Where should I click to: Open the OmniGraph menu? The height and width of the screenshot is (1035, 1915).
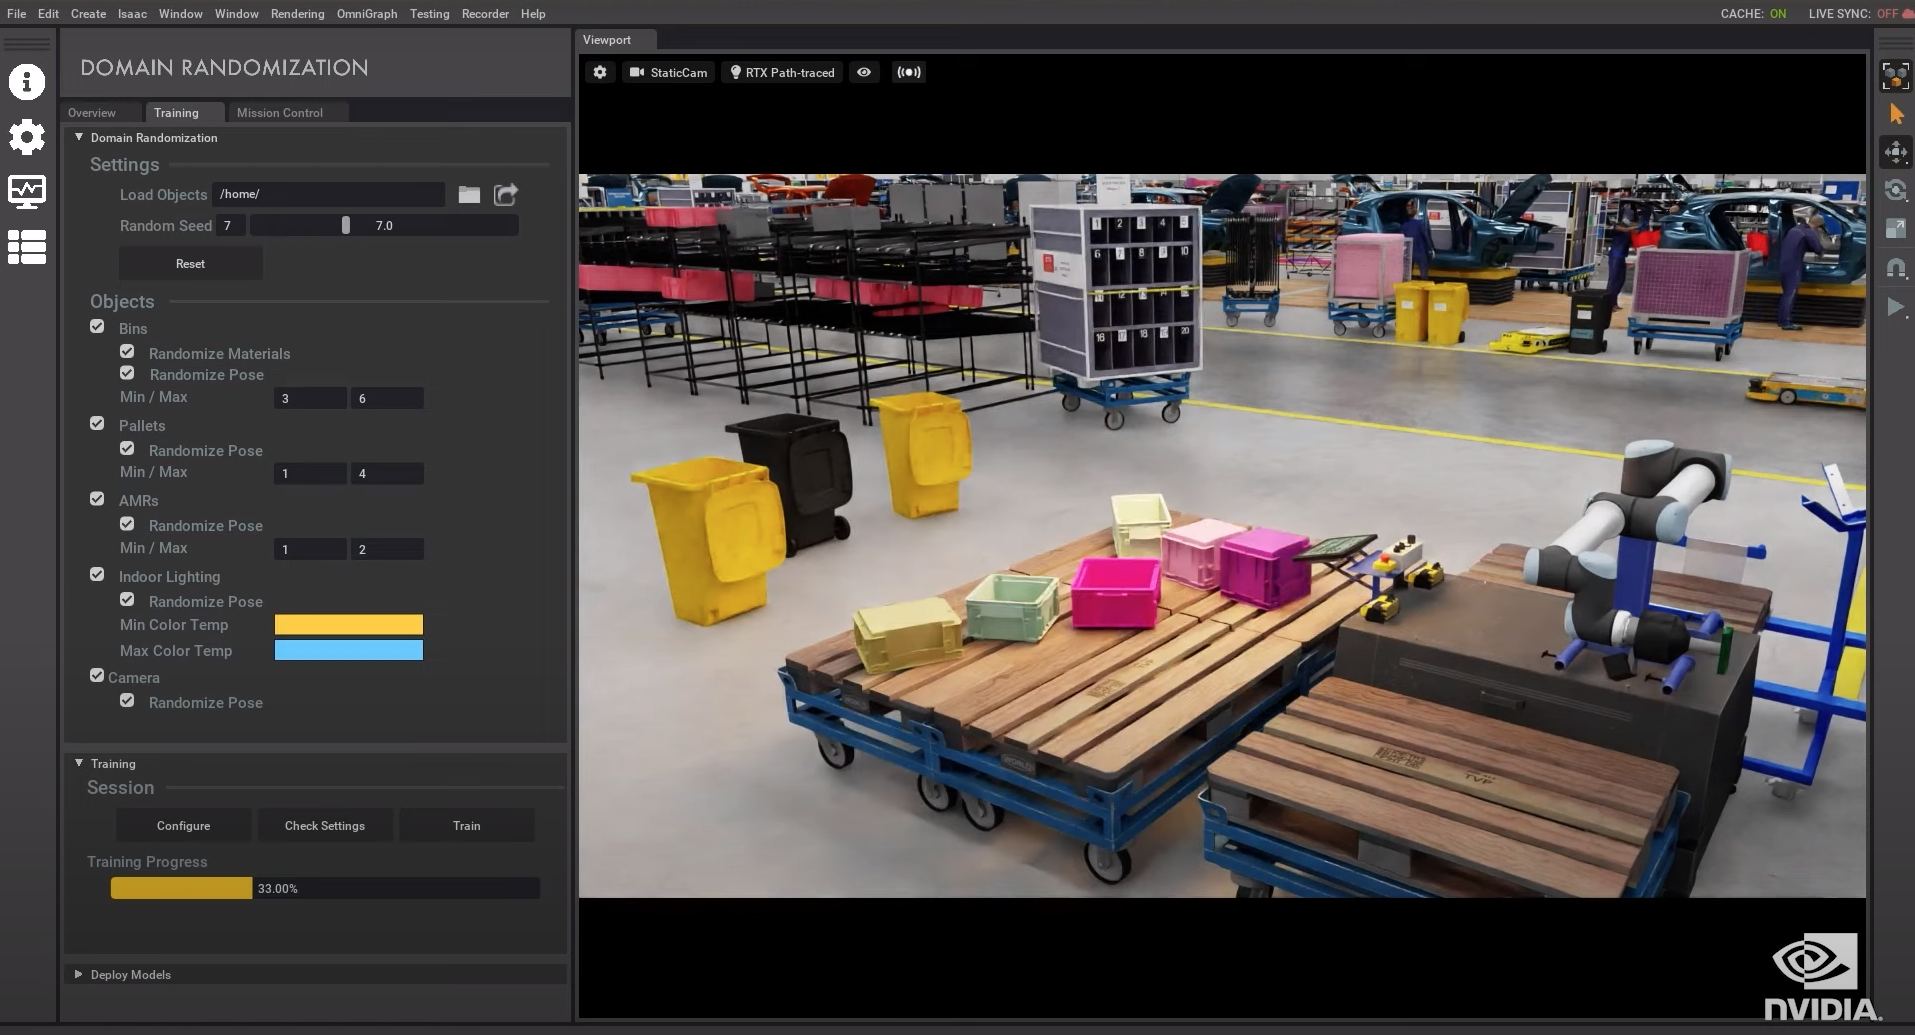click(x=367, y=14)
